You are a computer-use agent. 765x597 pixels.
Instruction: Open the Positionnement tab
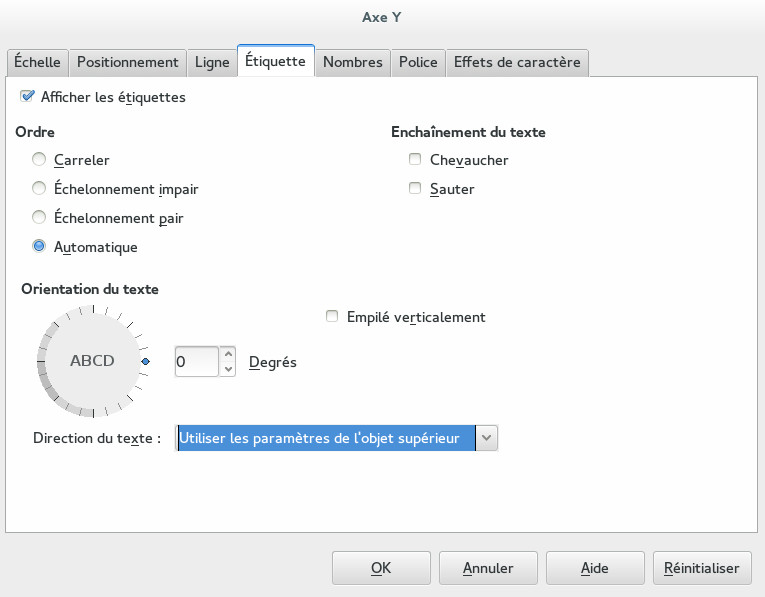point(127,62)
